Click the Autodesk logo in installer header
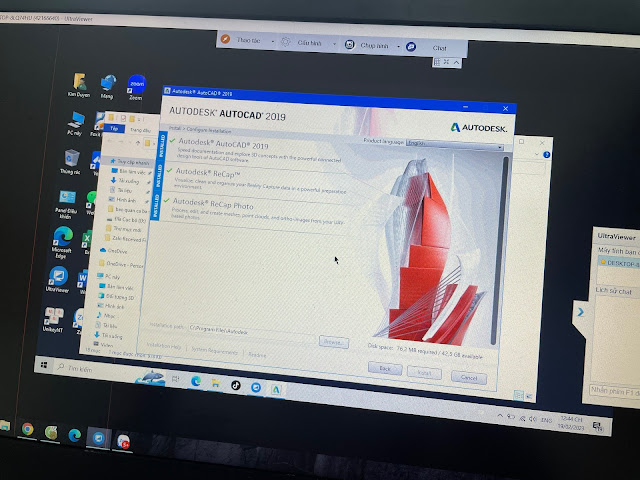This screenshot has width=640, height=480. pyautogui.click(x=479, y=128)
